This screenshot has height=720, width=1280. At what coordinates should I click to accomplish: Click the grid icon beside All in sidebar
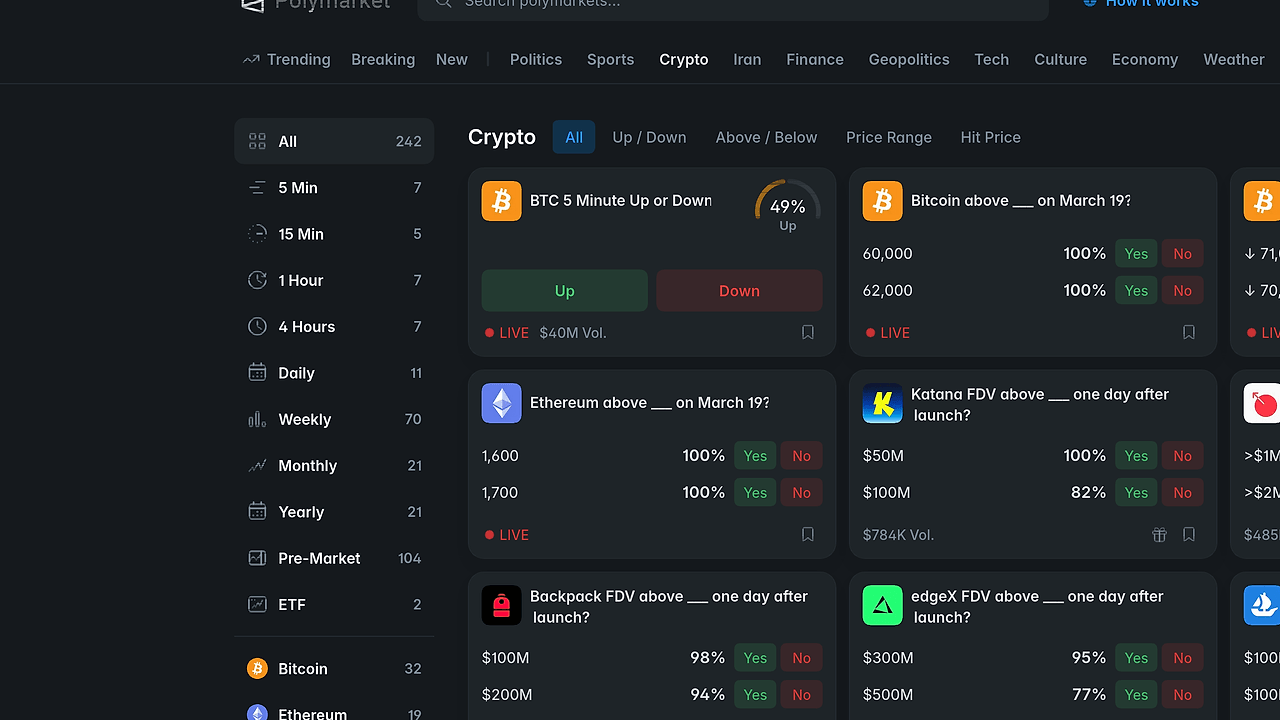click(x=257, y=141)
